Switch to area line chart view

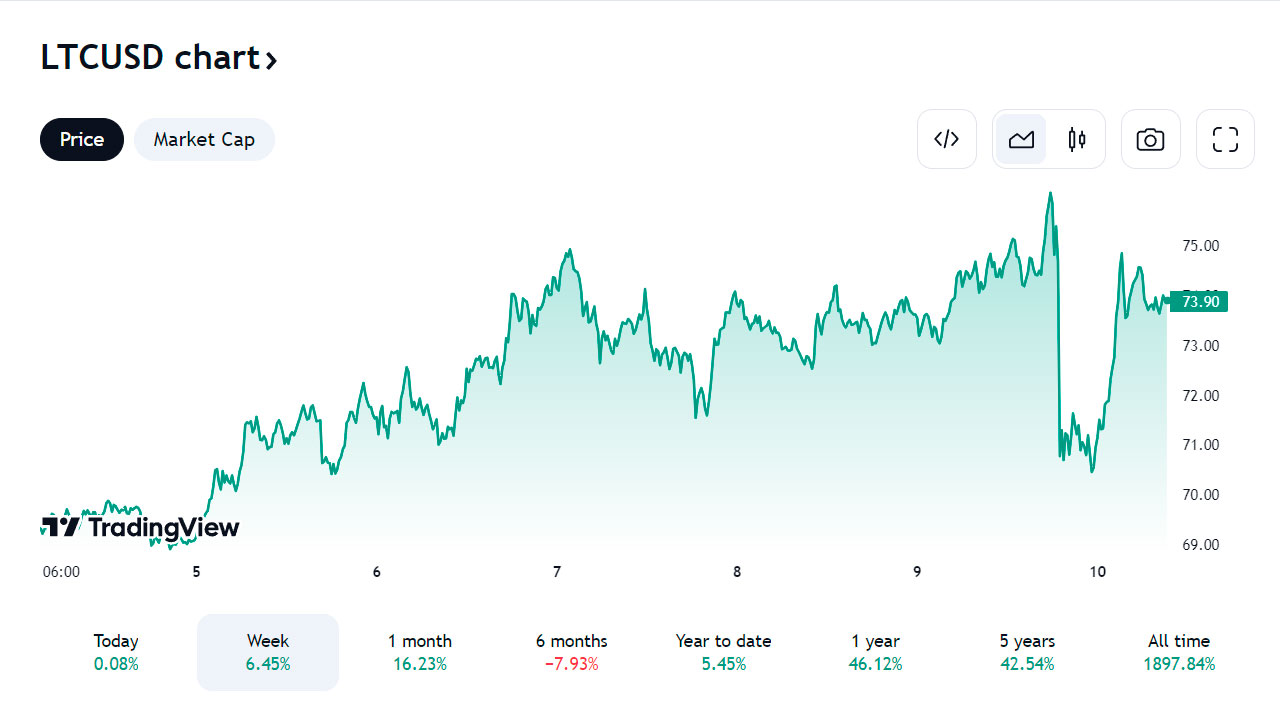click(1021, 139)
